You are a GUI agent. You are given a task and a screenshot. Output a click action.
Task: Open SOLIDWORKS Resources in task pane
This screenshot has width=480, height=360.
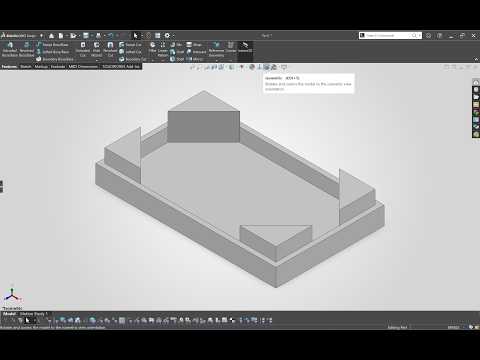pos(476,82)
